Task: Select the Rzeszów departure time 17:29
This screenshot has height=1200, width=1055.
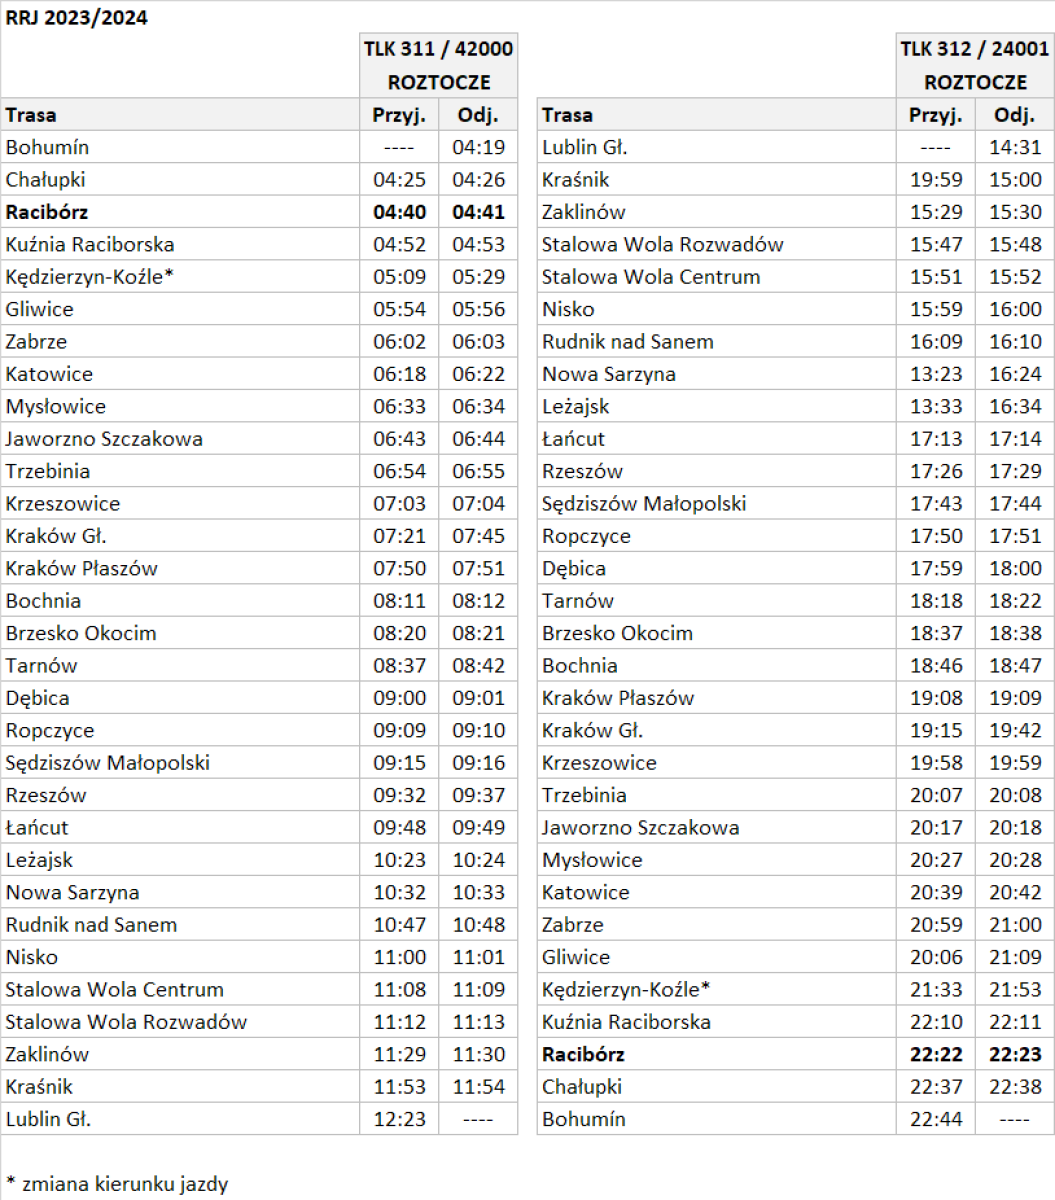Action: pyautogui.click(x=1014, y=471)
